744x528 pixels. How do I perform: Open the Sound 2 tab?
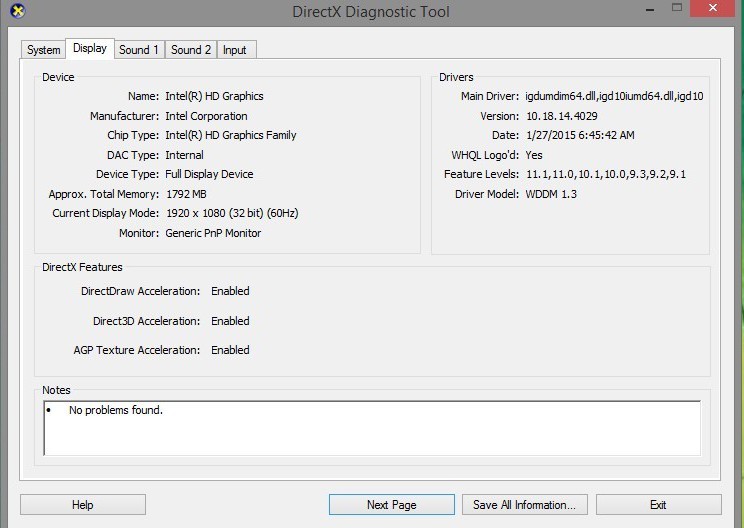pos(191,50)
